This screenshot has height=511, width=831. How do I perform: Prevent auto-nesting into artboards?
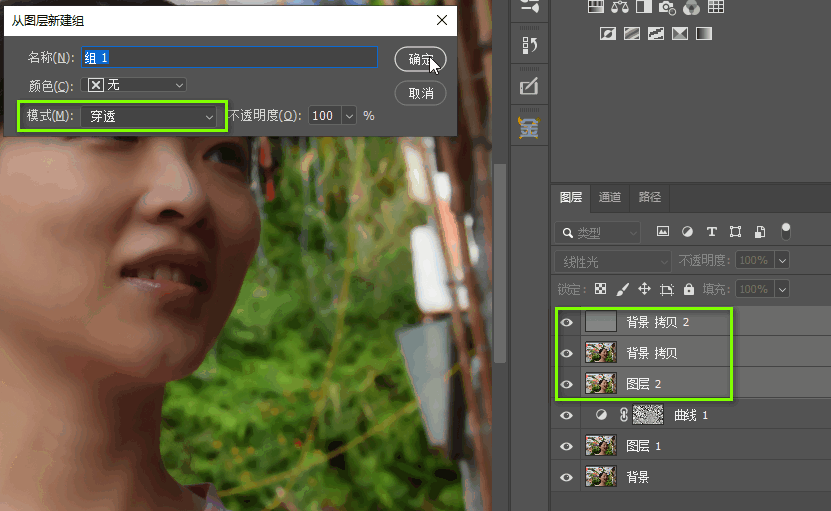pos(667,289)
